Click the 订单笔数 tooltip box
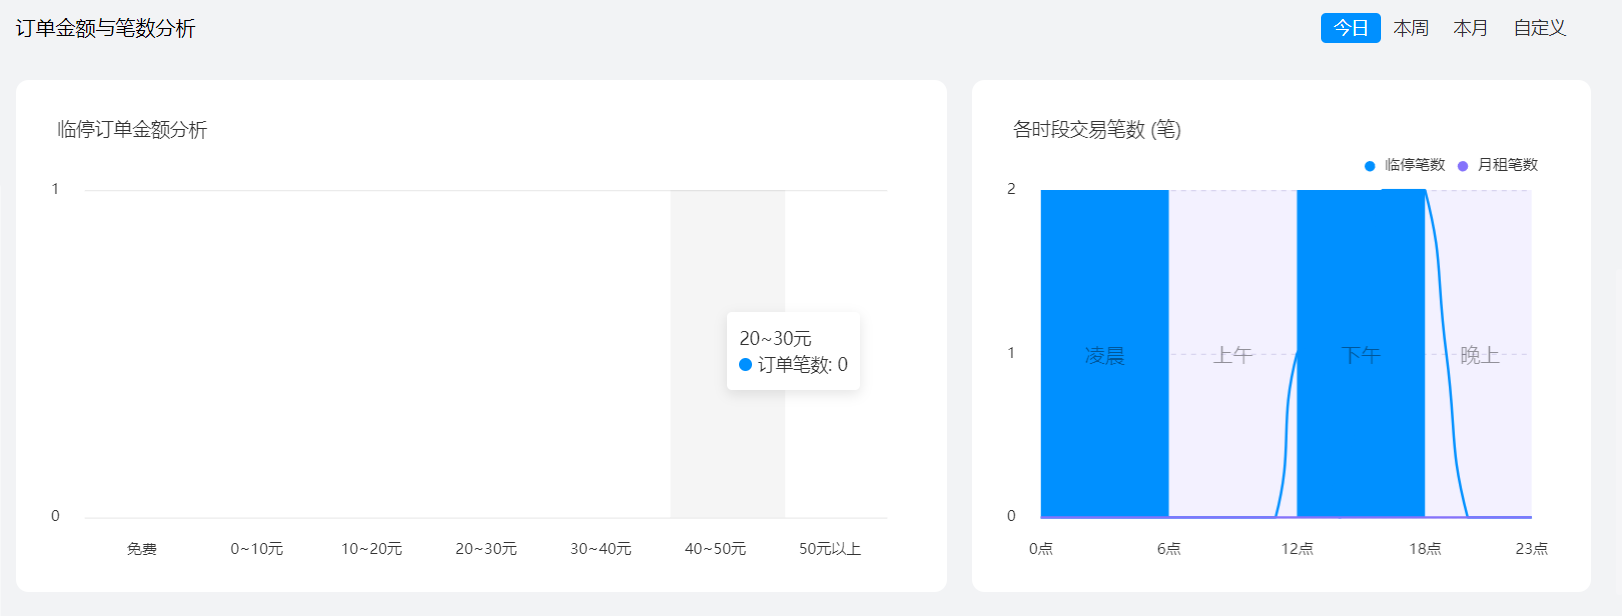This screenshot has width=1622, height=616. pyautogui.click(x=793, y=352)
